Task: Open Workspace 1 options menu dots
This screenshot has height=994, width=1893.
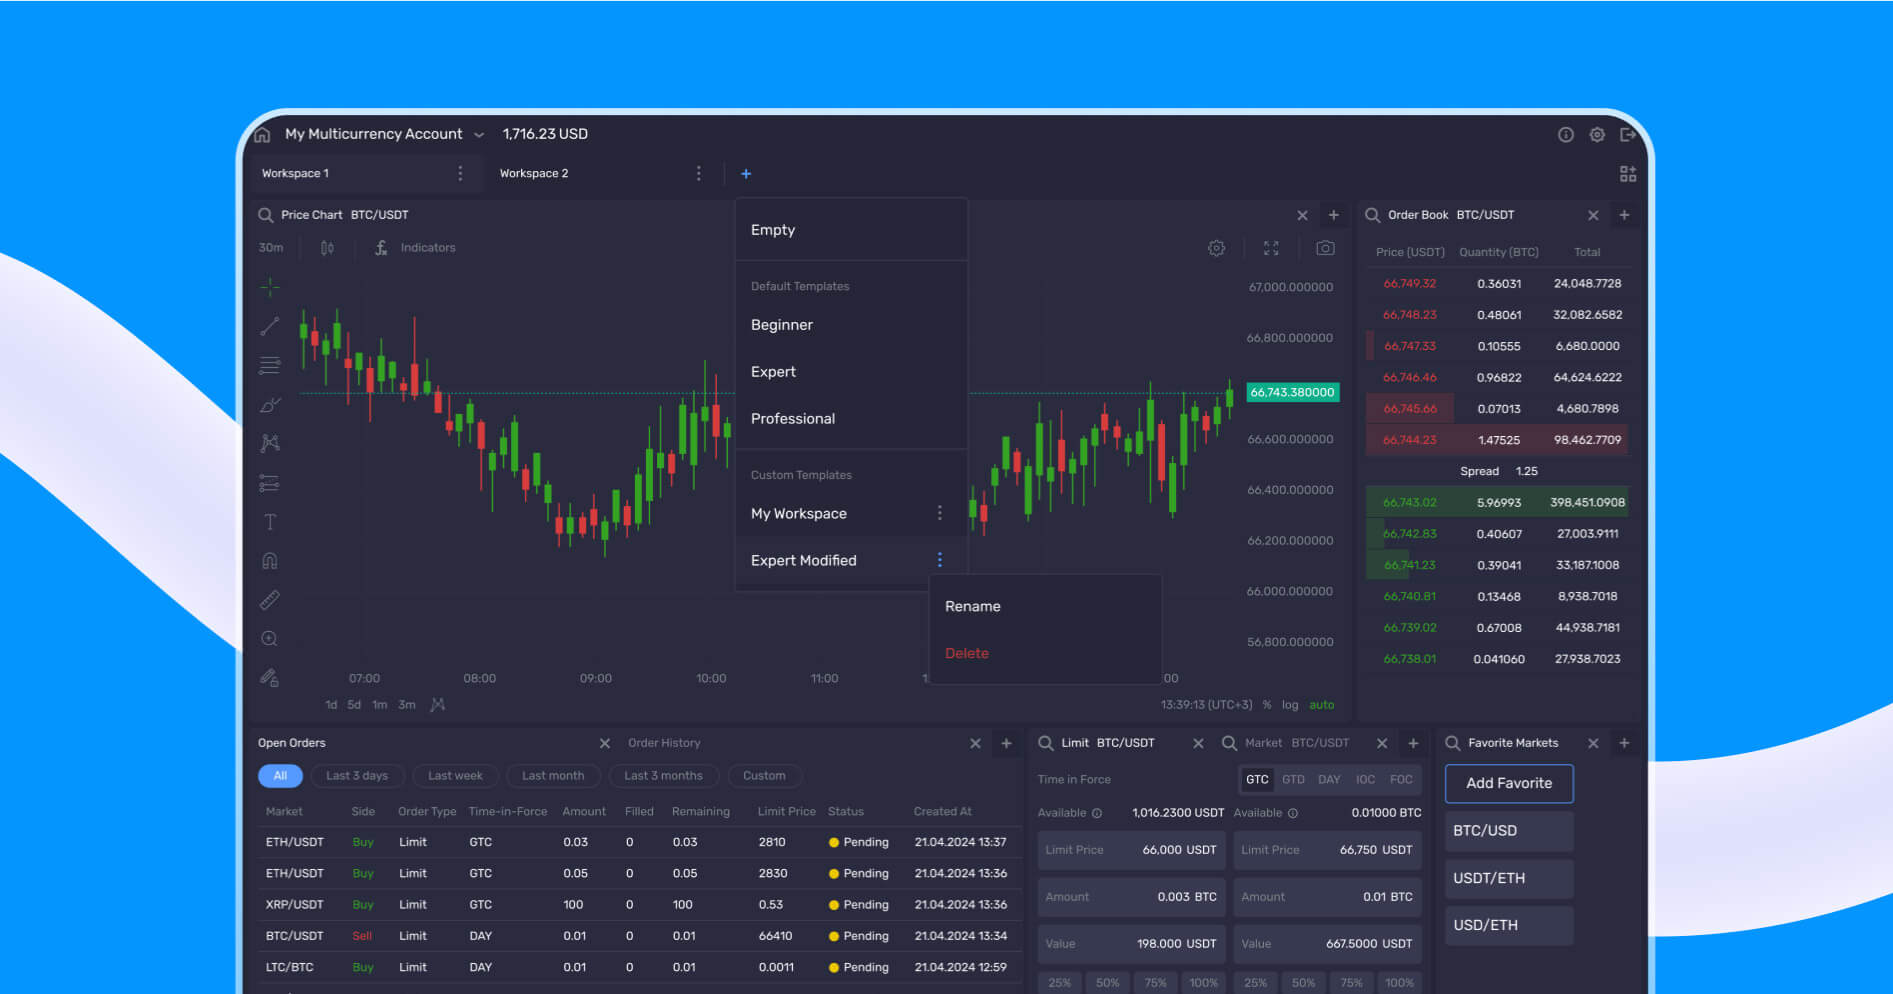Action: click(460, 174)
